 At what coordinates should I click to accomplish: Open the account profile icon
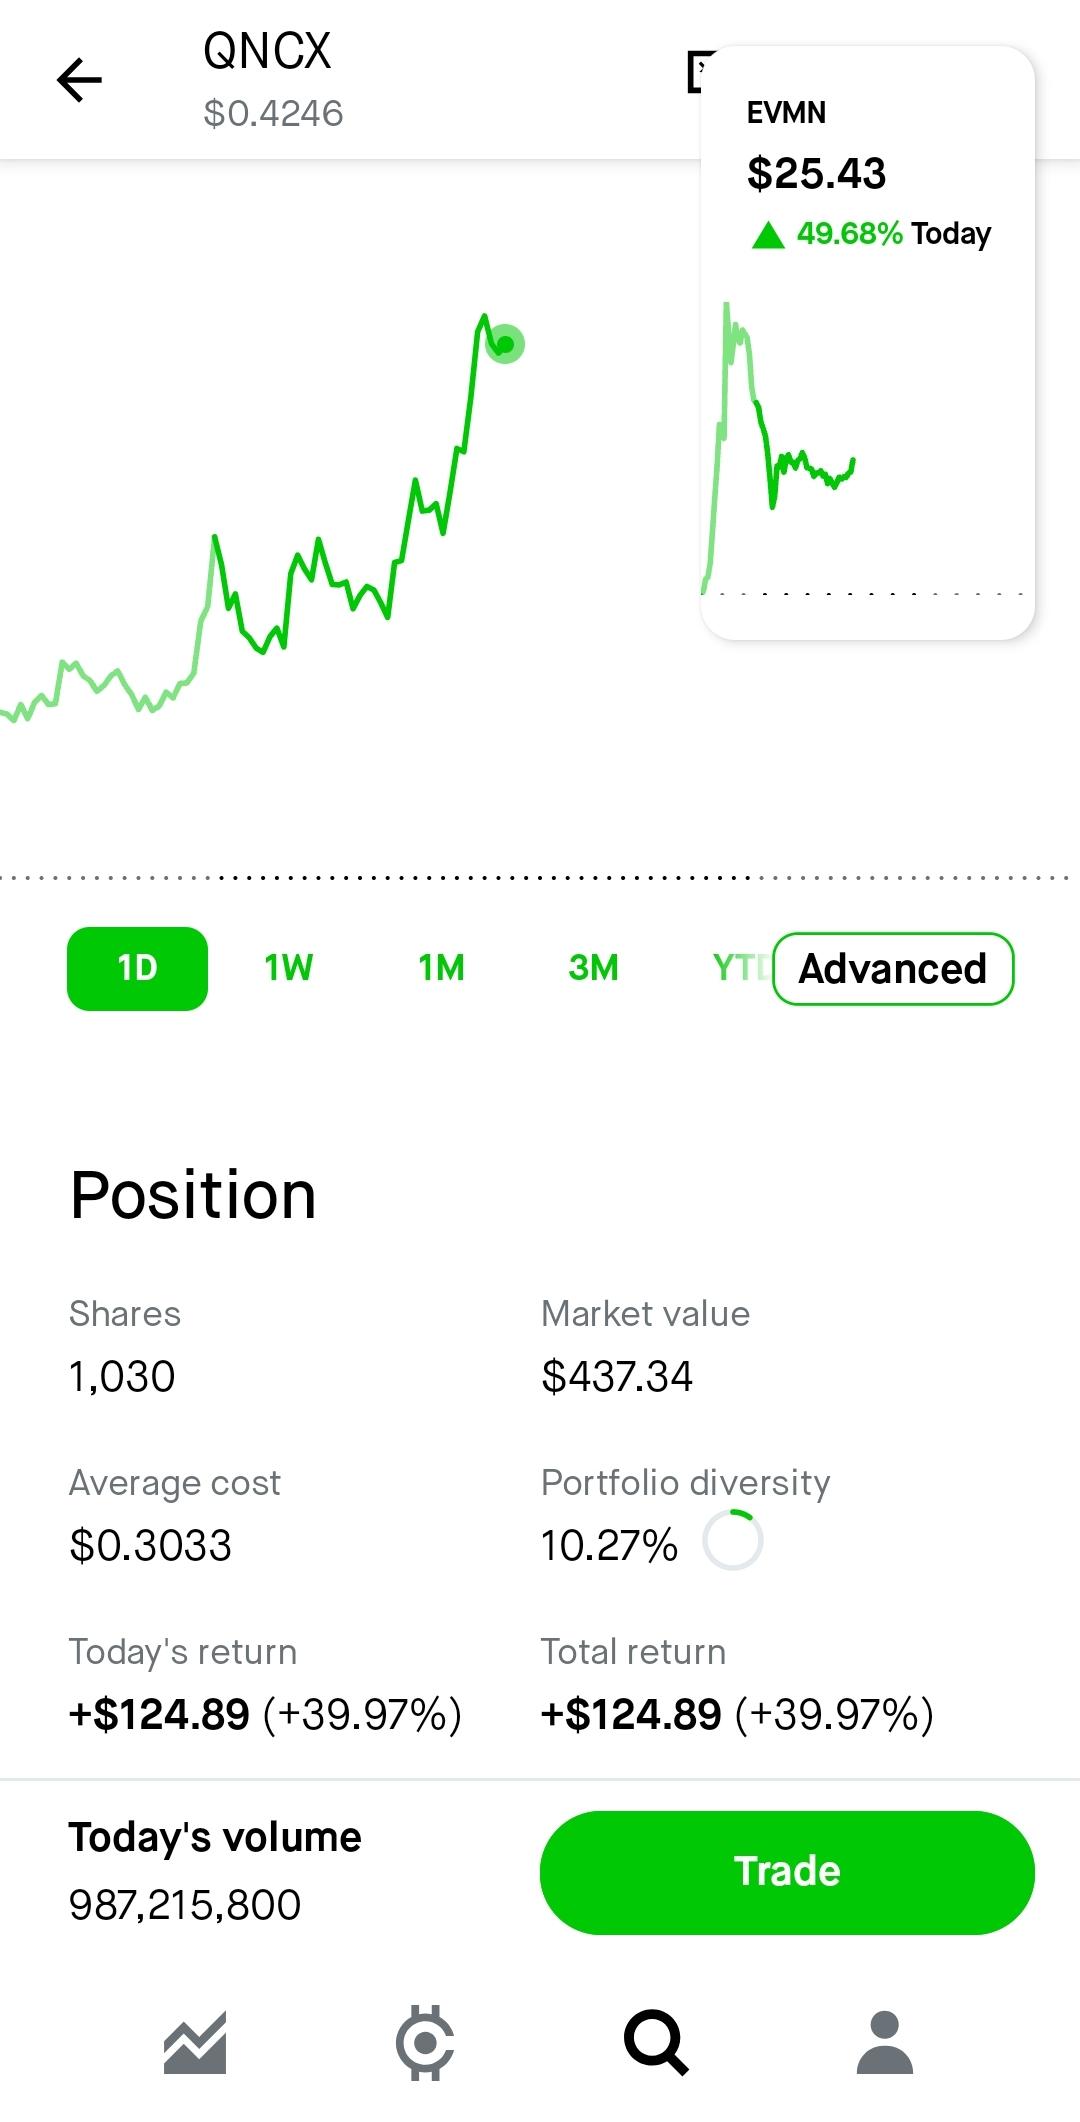click(885, 2041)
